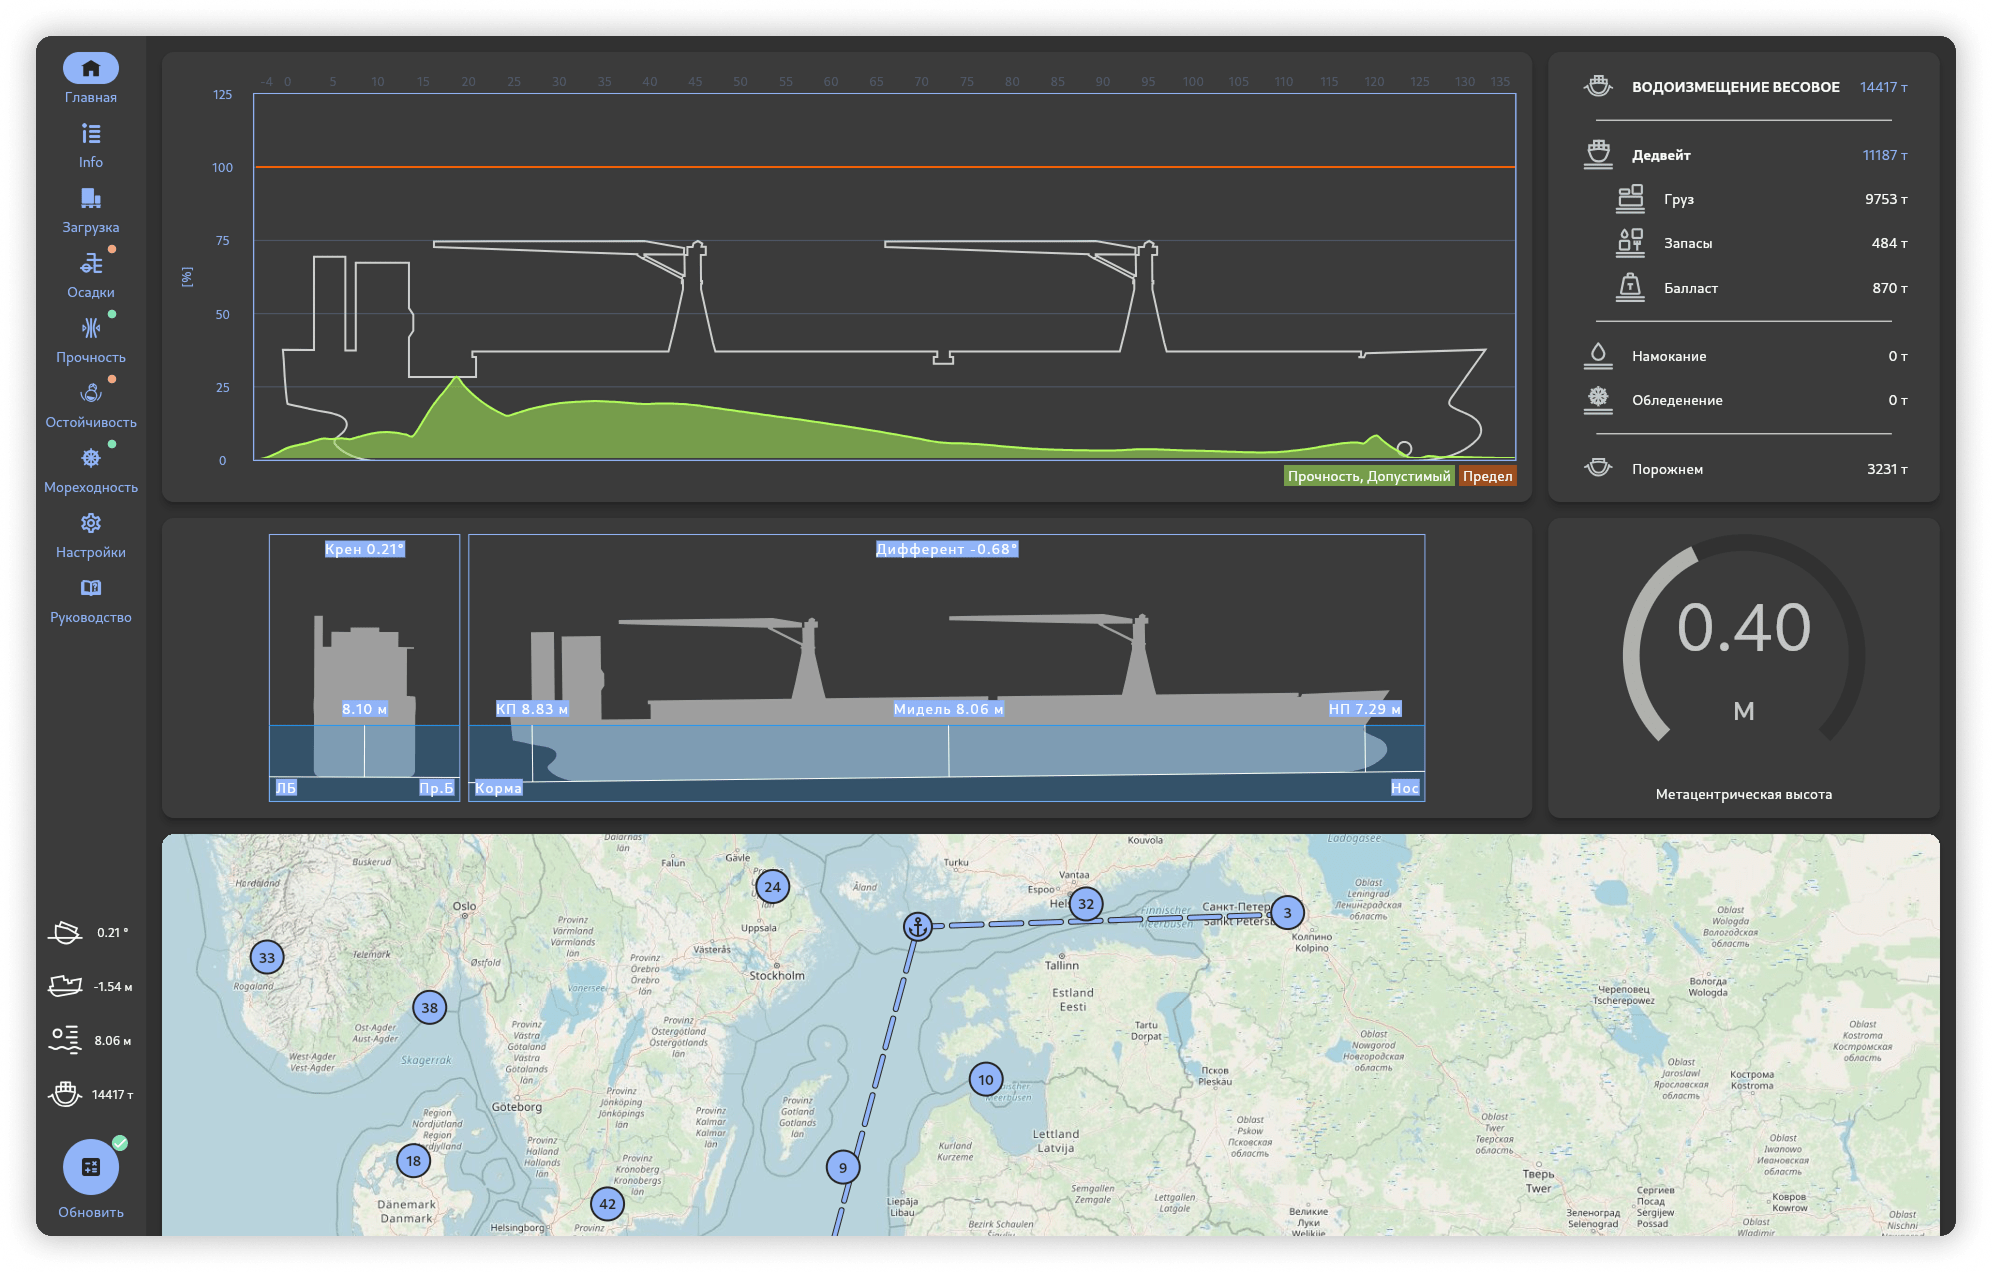
Task: Click the Водоизмещение весовое ship icon
Action: click(1598, 87)
